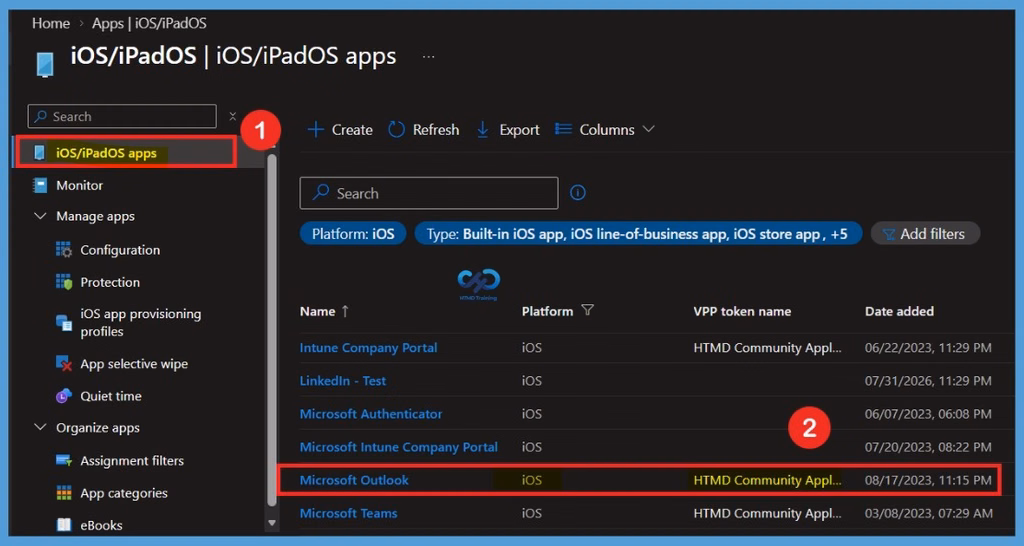Click the iOS app provisioning profiles icon
Image resolution: width=1024 pixels, height=546 pixels.
pyautogui.click(x=64, y=323)
